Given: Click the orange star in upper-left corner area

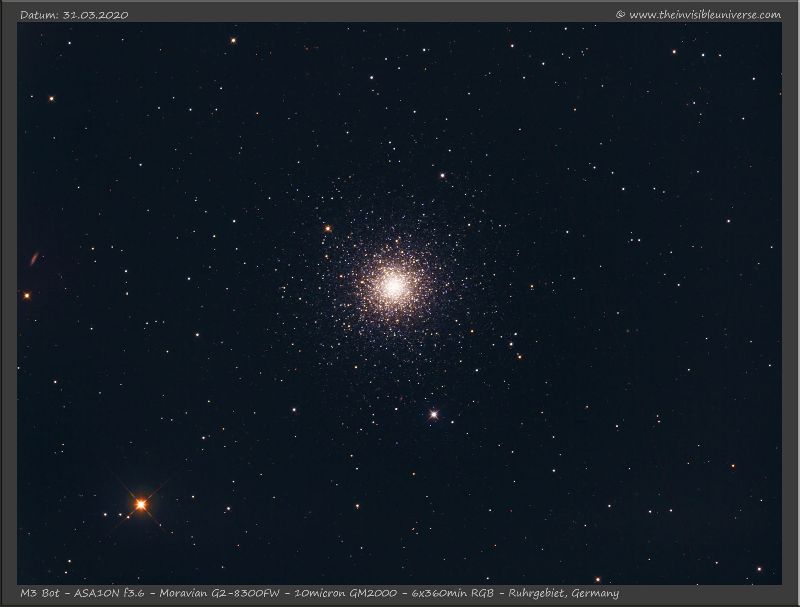Looking at the screenshot, I should coord(51,99).
